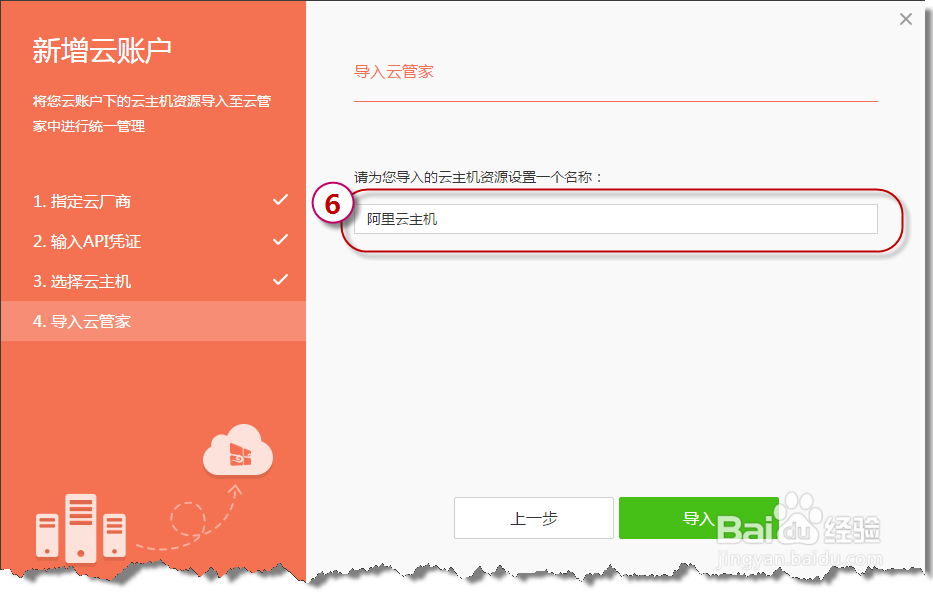
Task: Close the 新增云账户 dialog with the X
Action: tap(906, 19)
